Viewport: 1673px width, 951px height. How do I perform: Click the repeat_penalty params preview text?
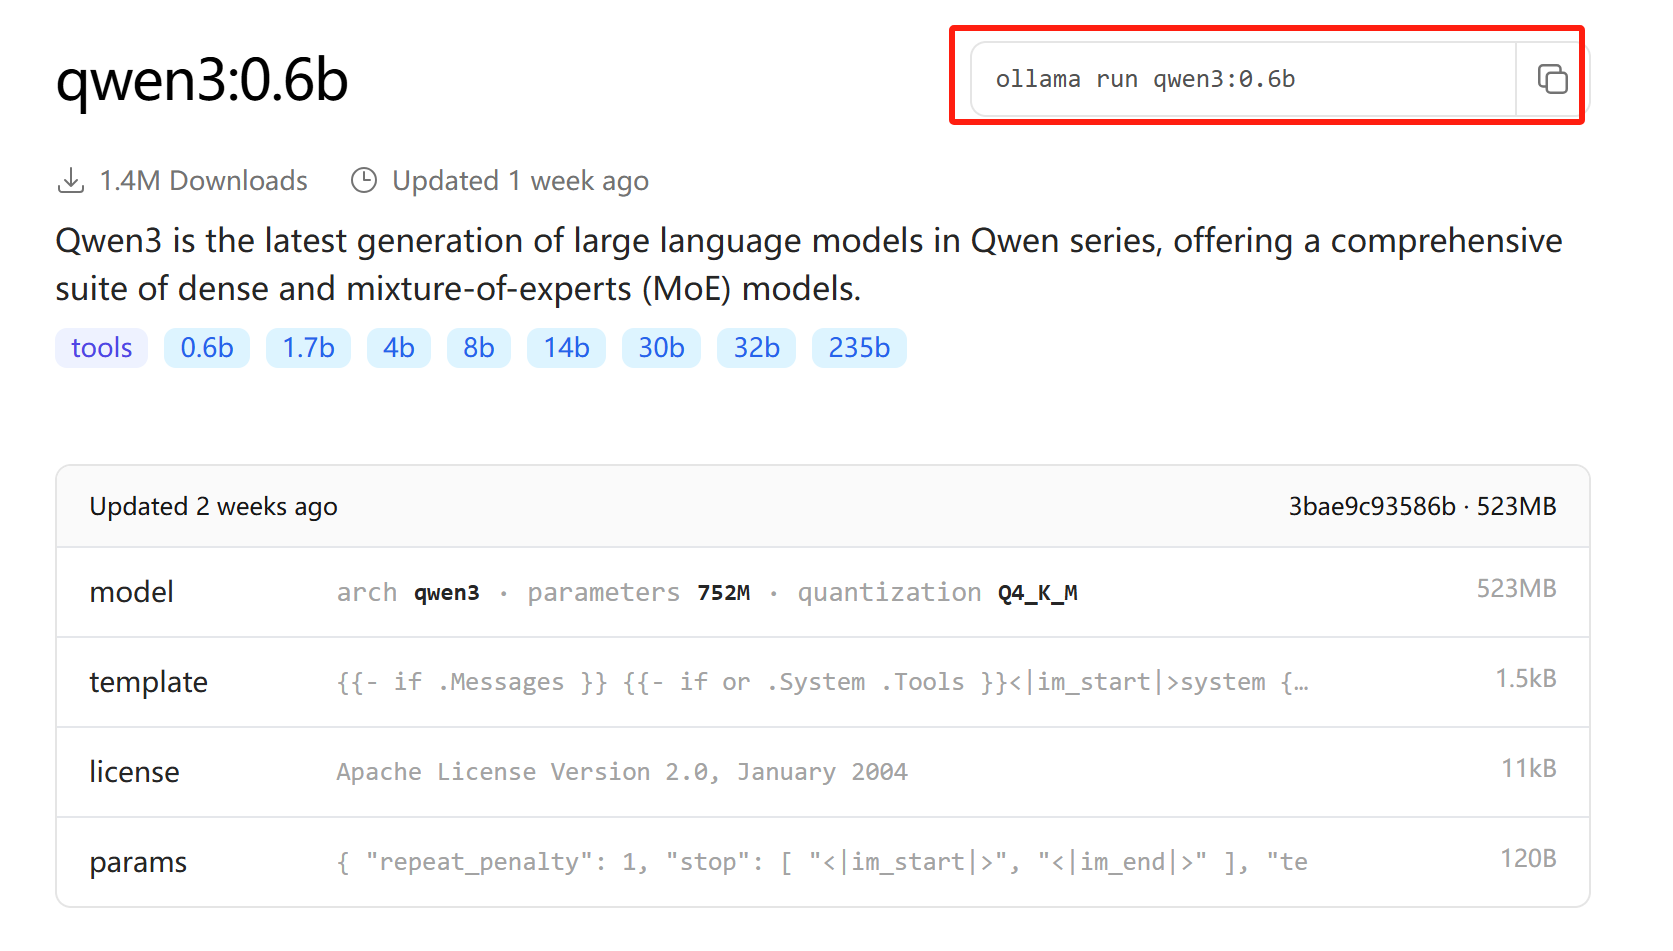point(822,862)
